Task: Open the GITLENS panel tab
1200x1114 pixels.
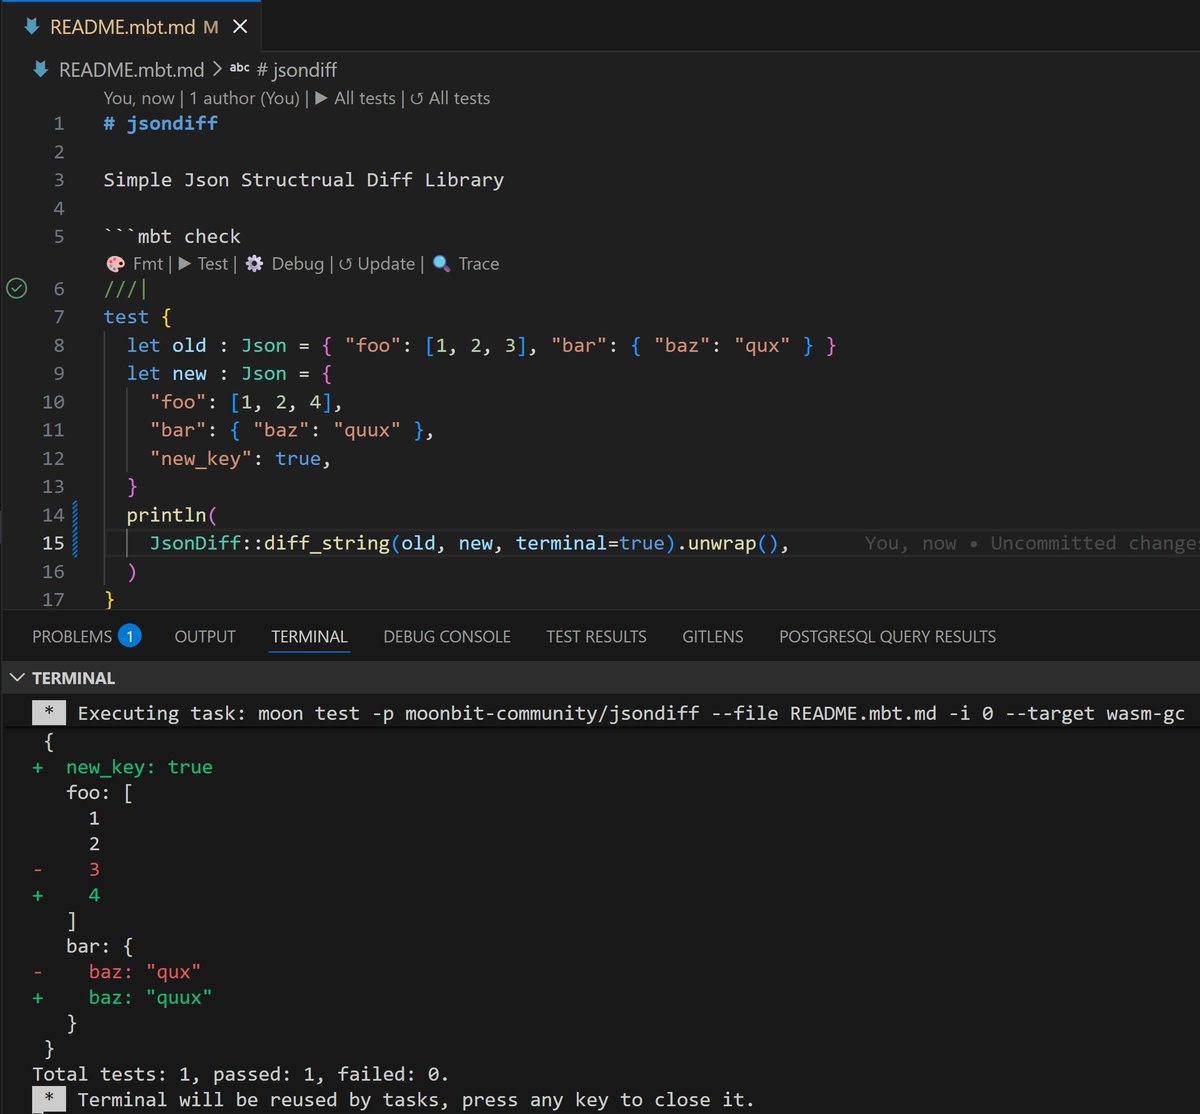Action: [713, 636]
